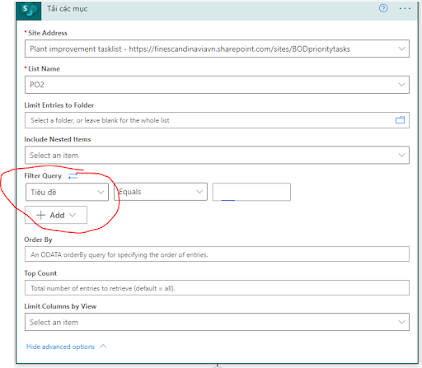The width and height of the screenshot is (422, 368).
Task: Open the Site Address dropdown
Action: coord(217,49)
